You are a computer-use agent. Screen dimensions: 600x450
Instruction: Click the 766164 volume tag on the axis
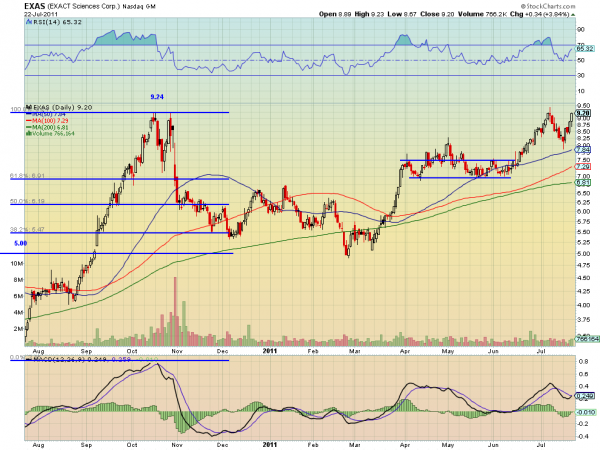[587, 339]
